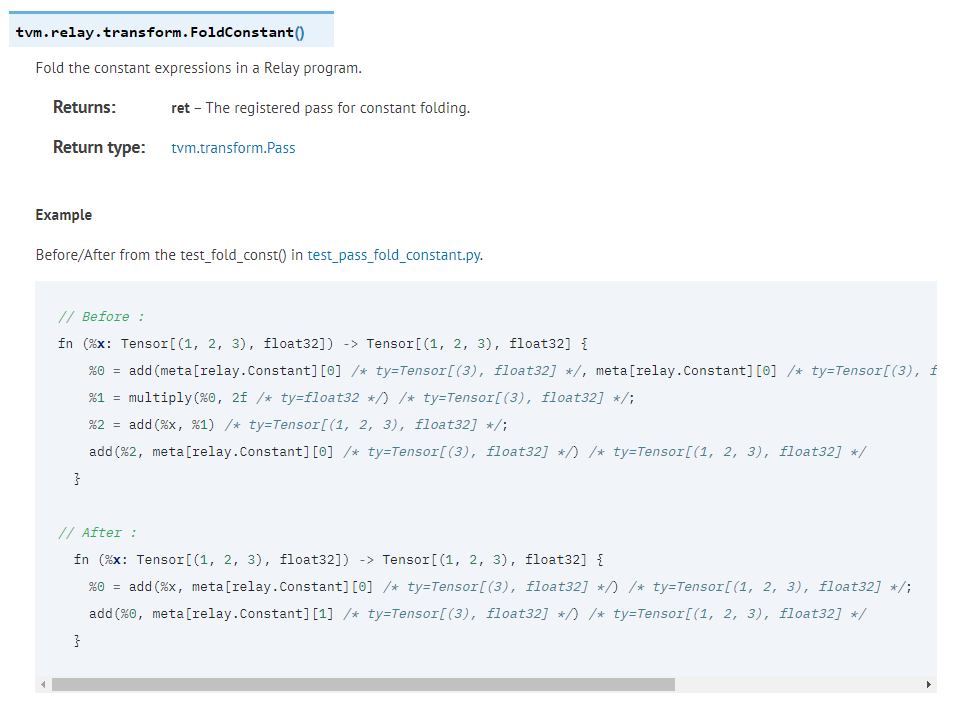Viewport: 957px width, 708px height.
Task: Click the 'Returns:' field label
Action: (x=84, y=107)
